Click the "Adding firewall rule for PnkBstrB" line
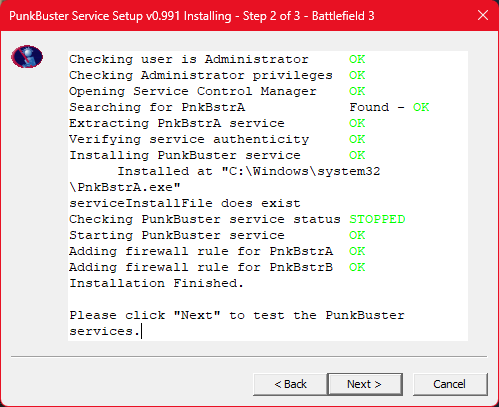The height and width of the screenshot is (407, 499). [201, 267]
